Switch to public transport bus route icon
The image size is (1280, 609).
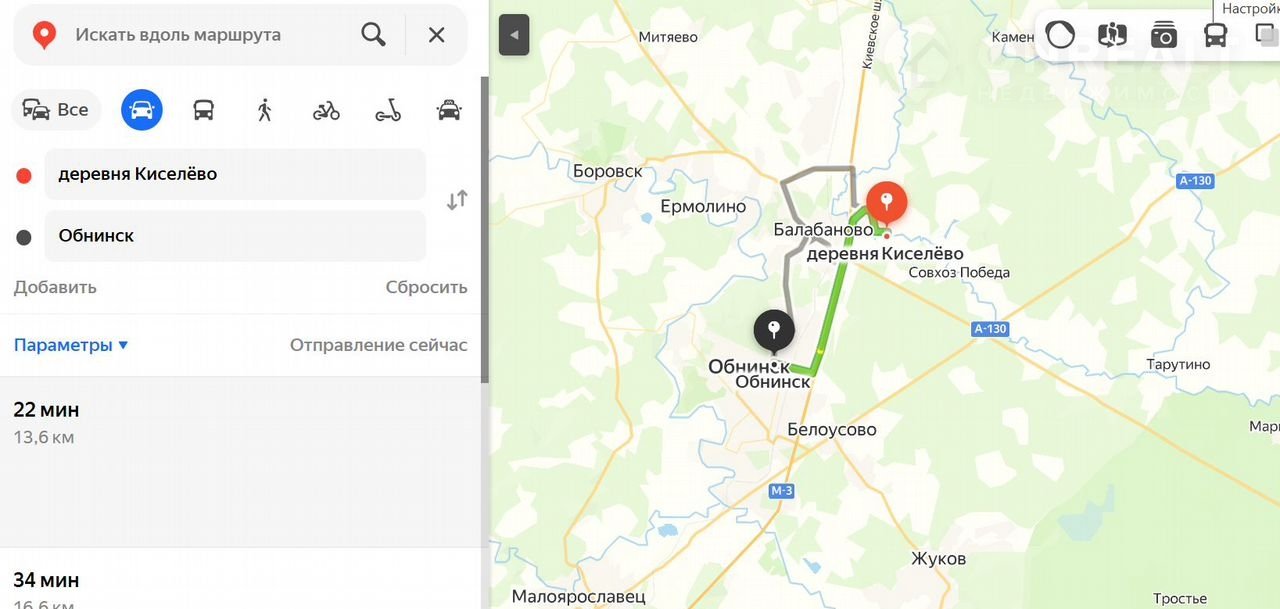pyautogui.click(x=203, y=110)
